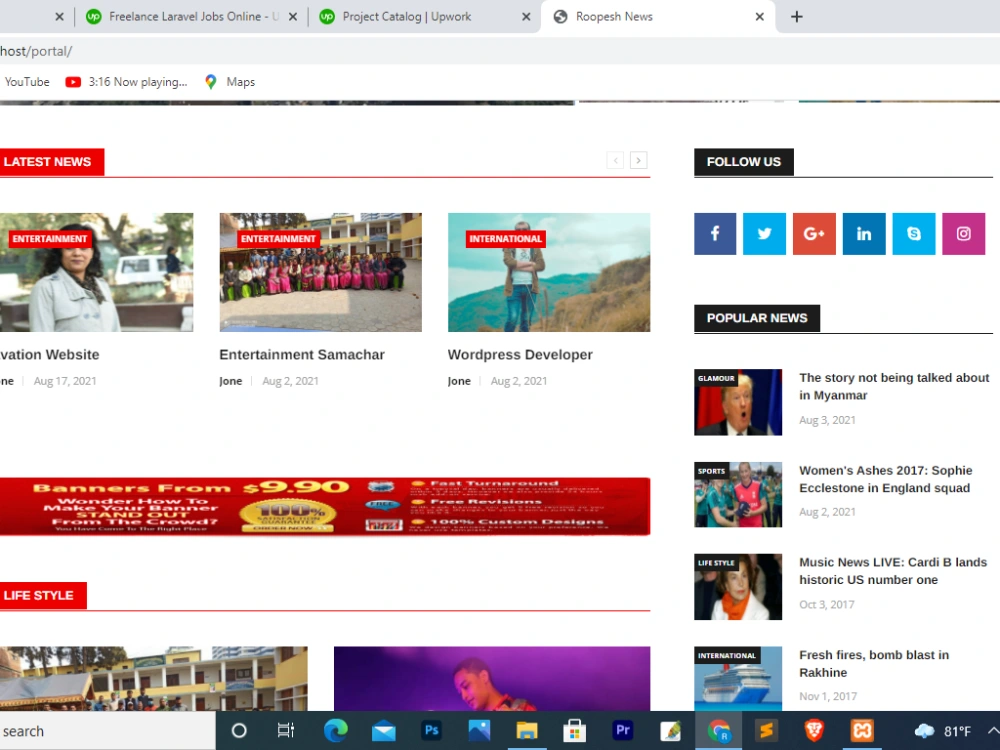The width and height of the screenshot is (1000, 750).
Task: Click the INTERNATIONAL tagged cruise ship thumbnail
Action: pyautogui.click(x=738, y=679)
